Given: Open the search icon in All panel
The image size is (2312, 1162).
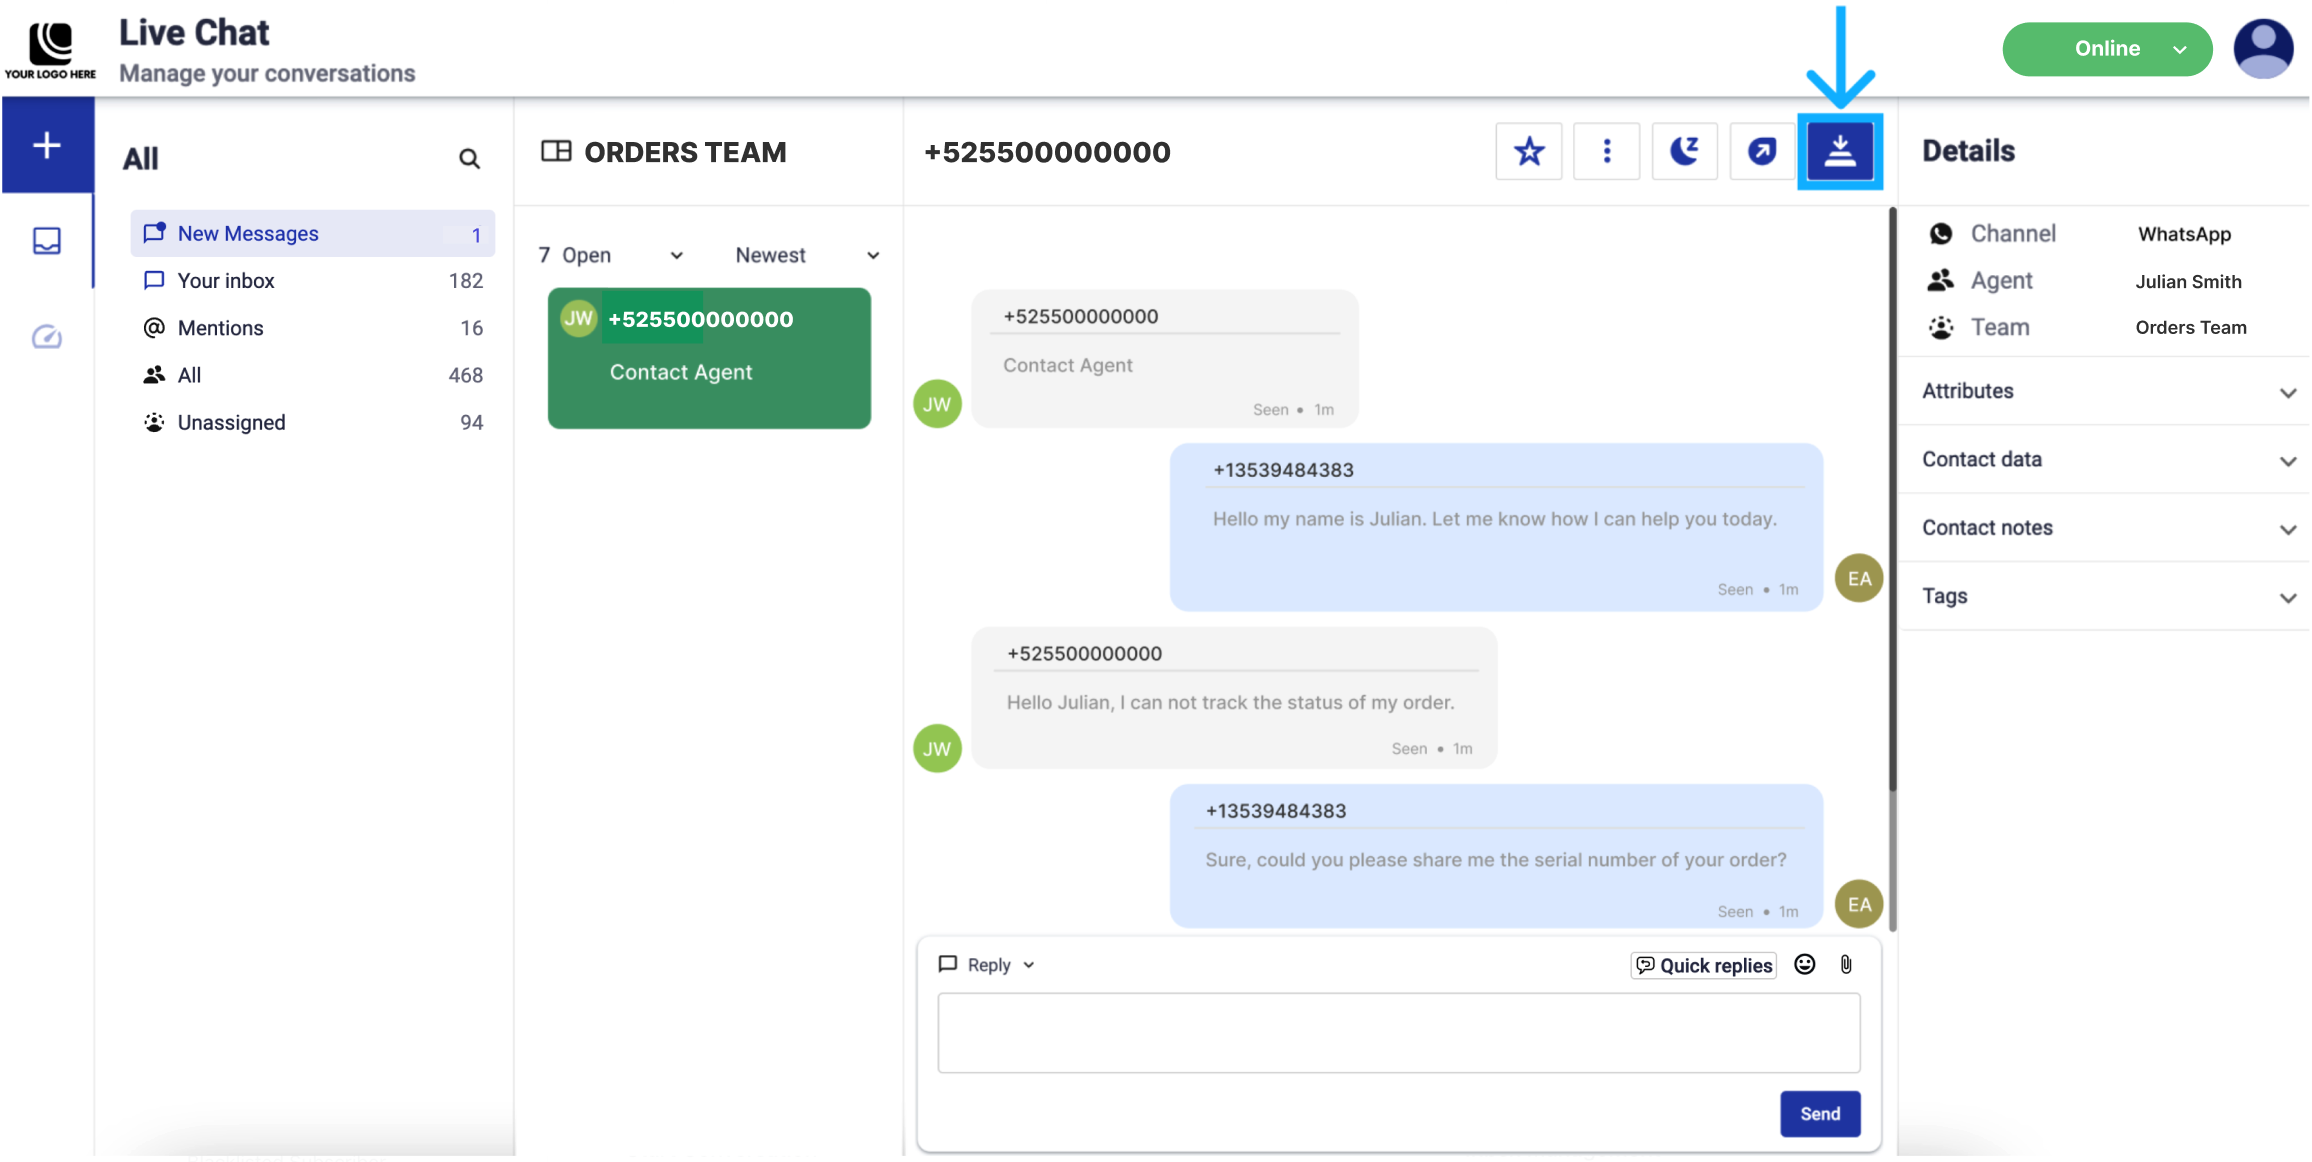Looking at the screenshot, I should tap(469, 159).
